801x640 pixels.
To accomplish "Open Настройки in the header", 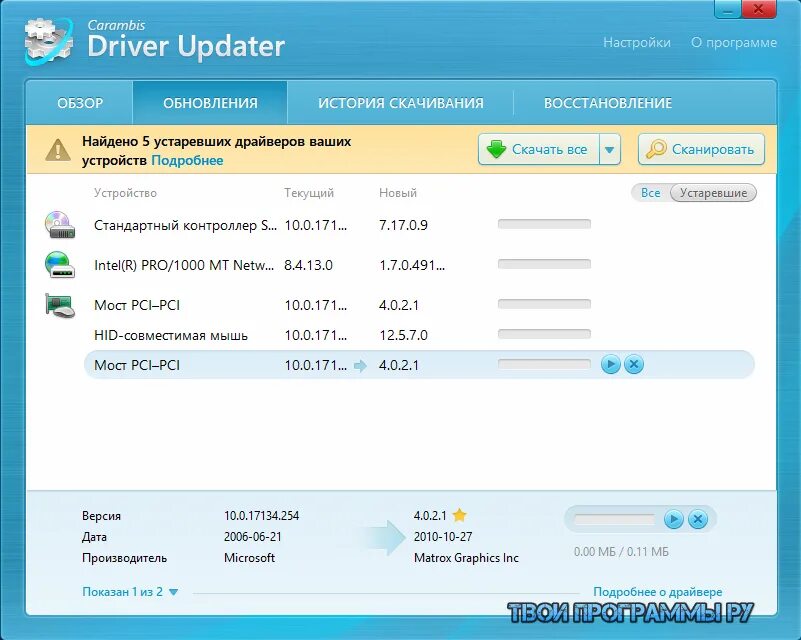I will [x=637, y=42].
